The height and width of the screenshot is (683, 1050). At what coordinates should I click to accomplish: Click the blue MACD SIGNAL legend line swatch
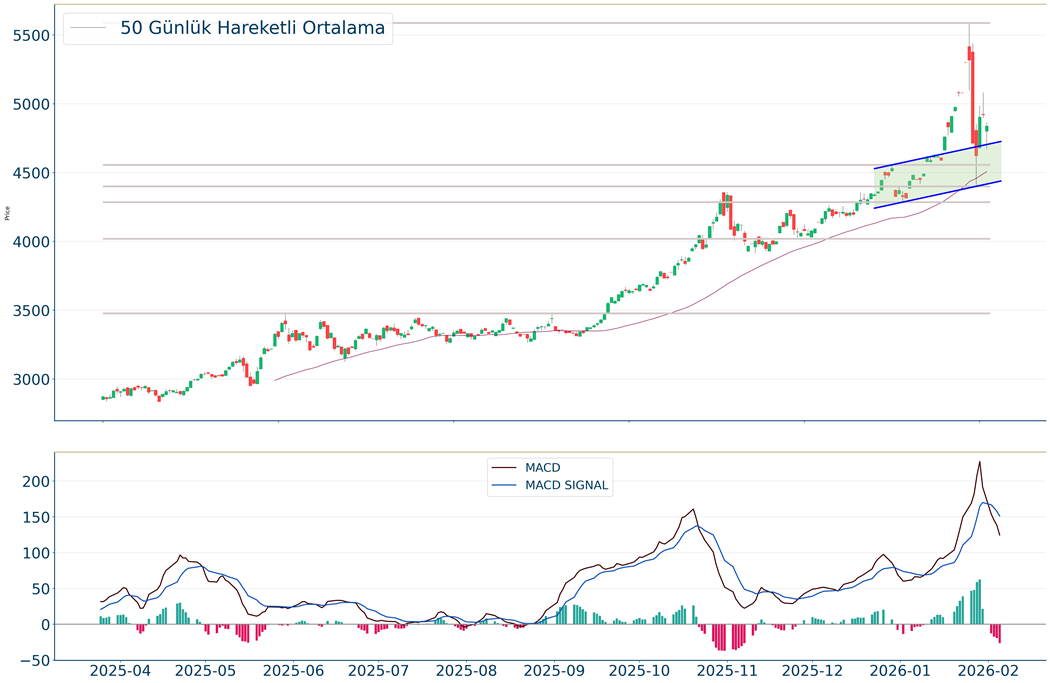[x=503, y=486]
